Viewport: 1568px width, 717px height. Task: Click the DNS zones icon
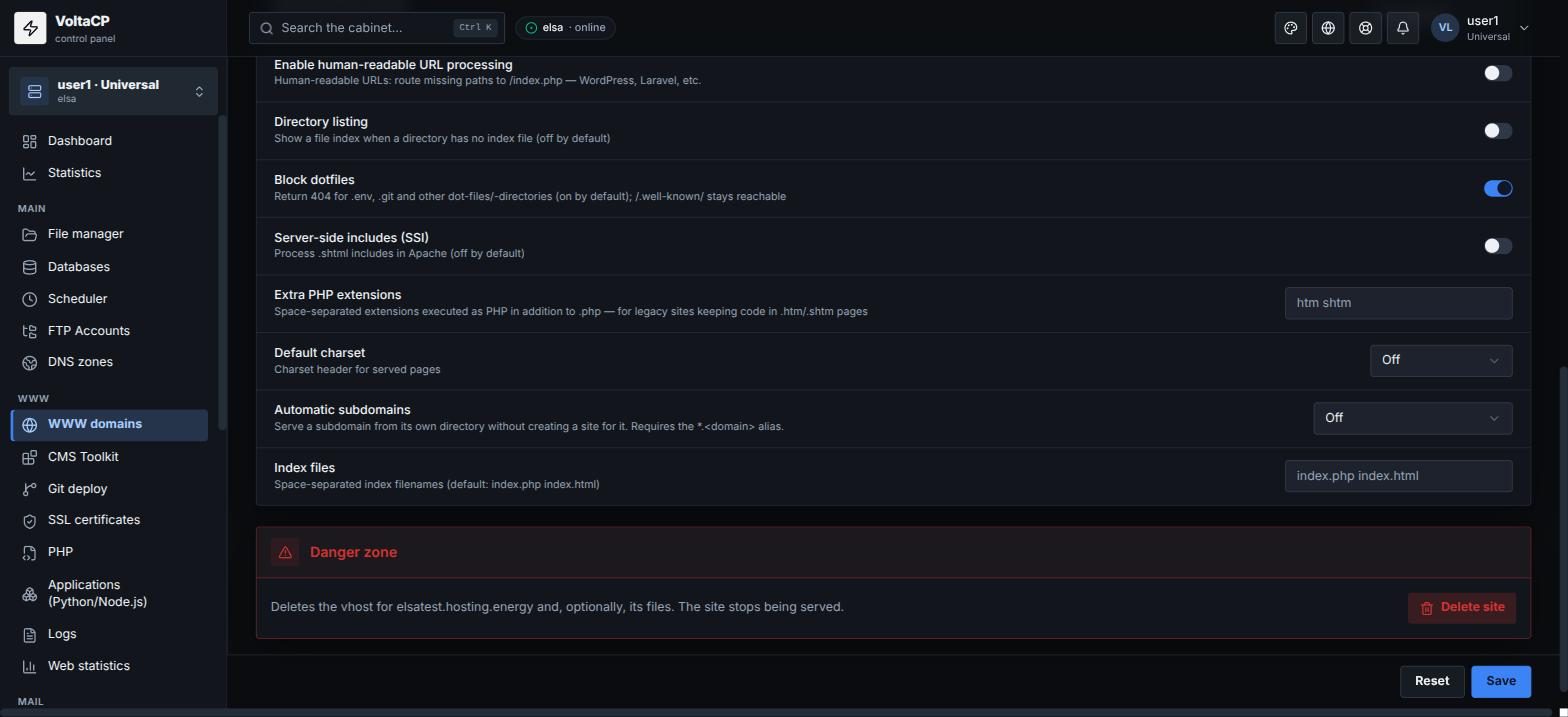(x=30, y=362)
